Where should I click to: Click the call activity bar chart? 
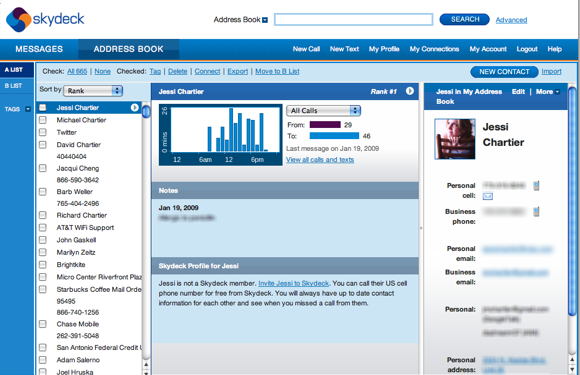coord(220,135)
